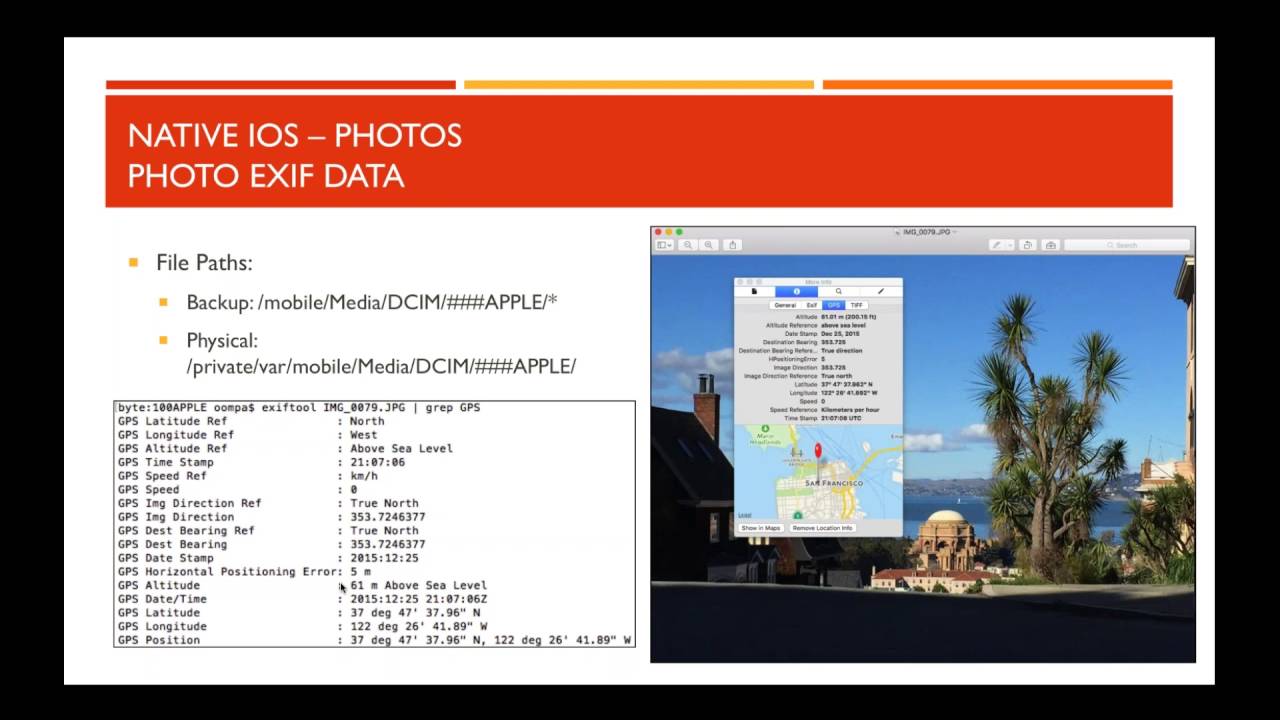Click the Search field in Preview

tap(1127, 245)
